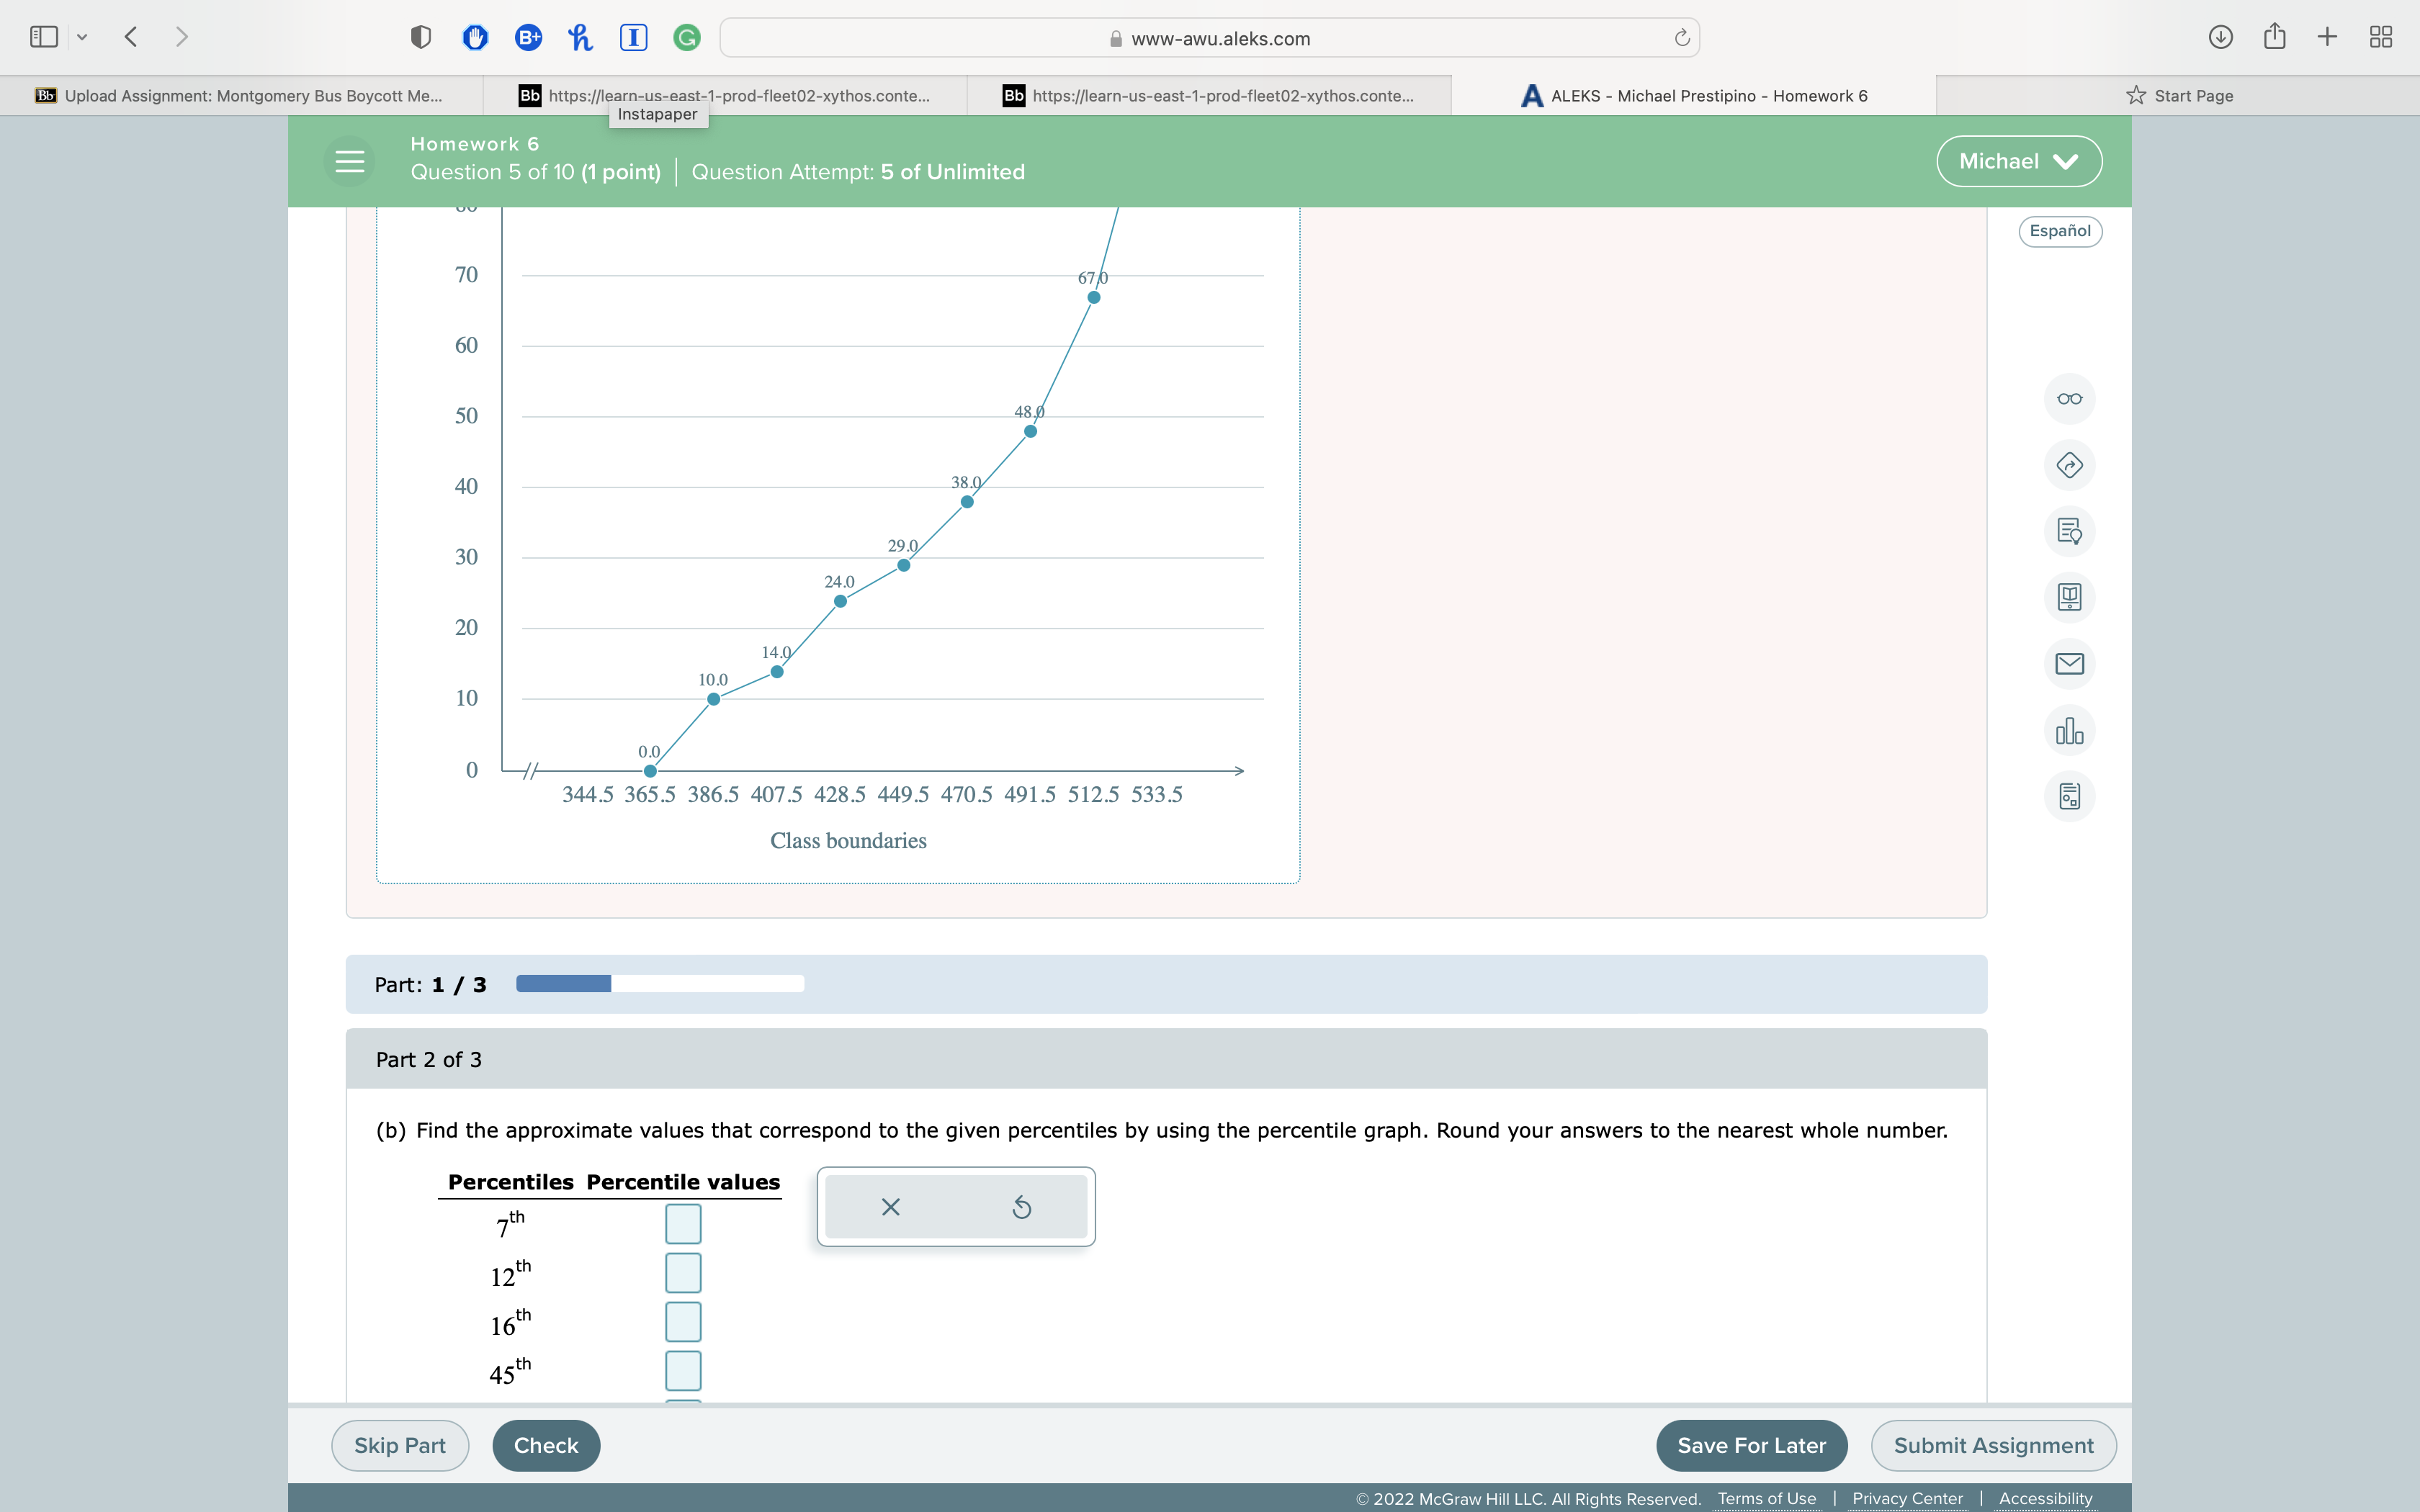Image resolution: width=2420 pixels, height=1512 pixels.
Task: Open the textbook ebook icon
Action: pyautogui.click(x=2069, y=597)
